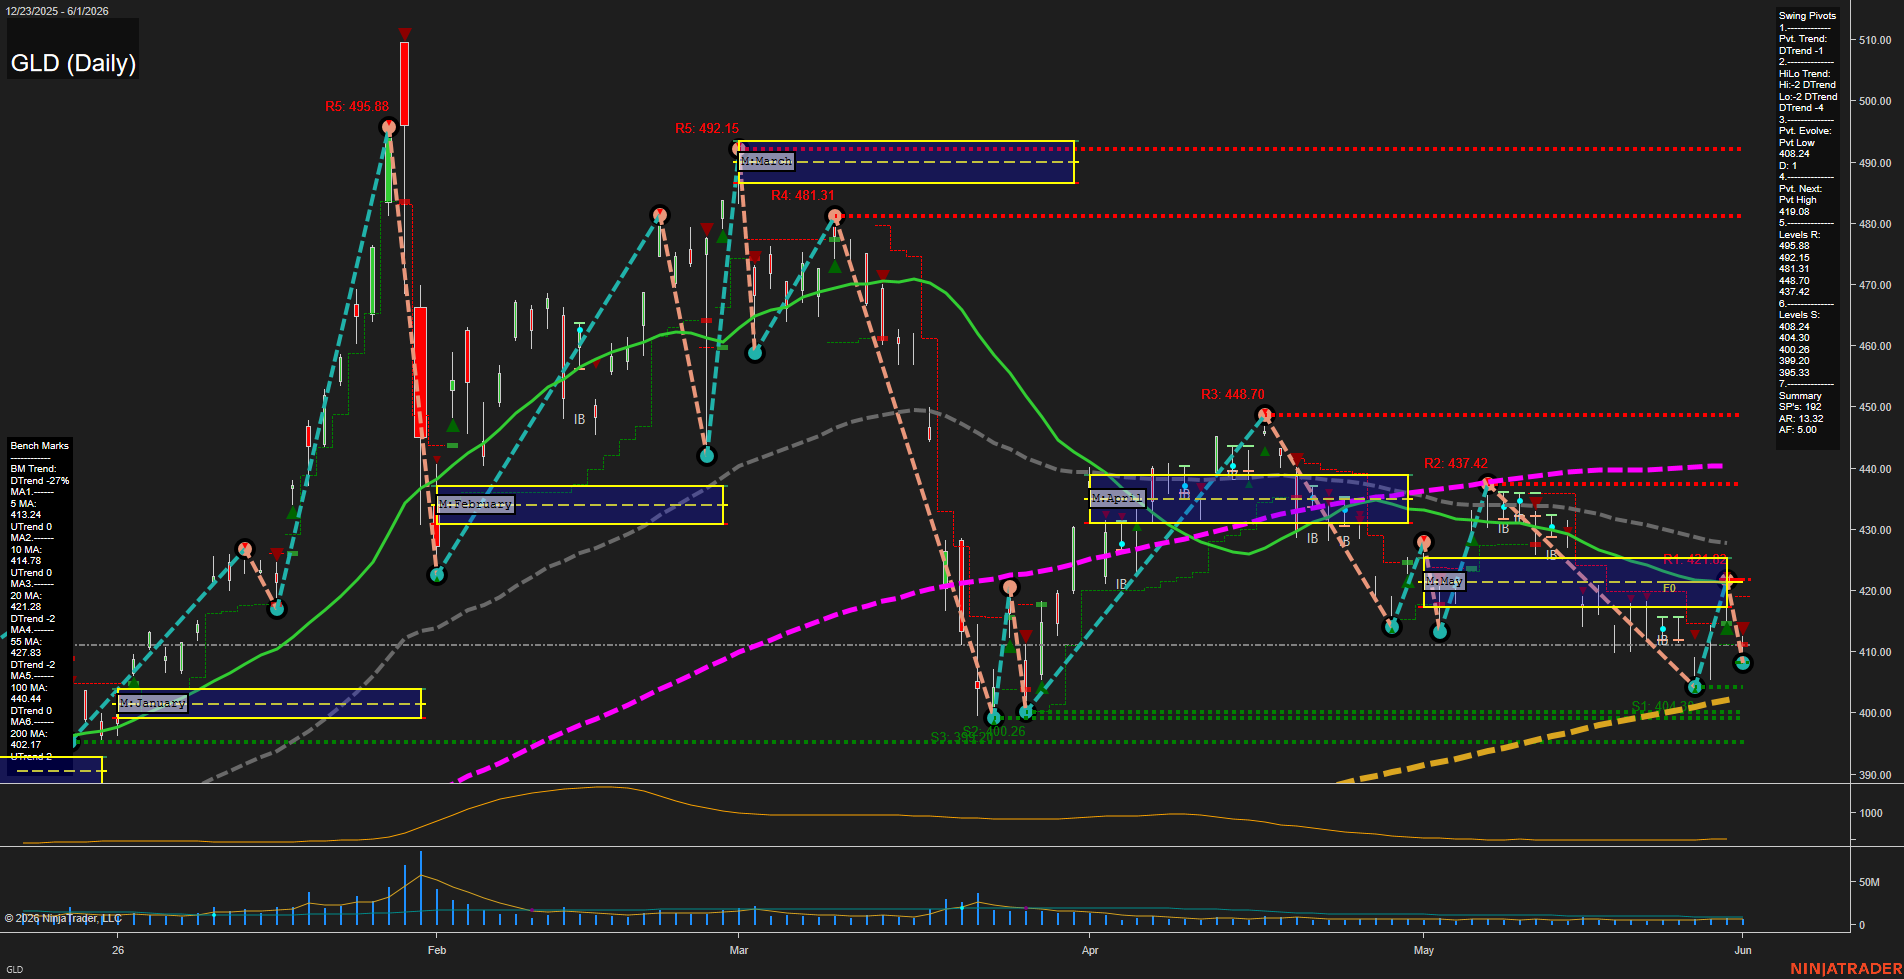The height and width of the screenshot is (979, 1904).
Task: Click the 100 MA: 440.44 entry
Action: [28, 693]
